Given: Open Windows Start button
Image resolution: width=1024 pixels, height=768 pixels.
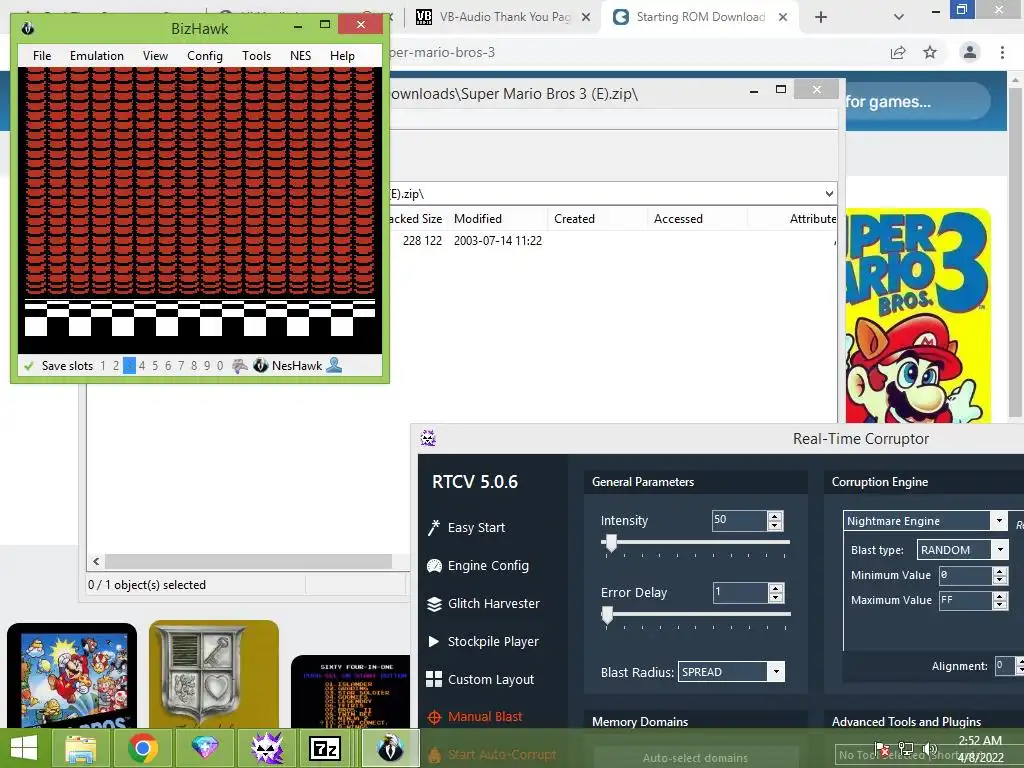Looking at the screenshot, I should tap(24, 748).
